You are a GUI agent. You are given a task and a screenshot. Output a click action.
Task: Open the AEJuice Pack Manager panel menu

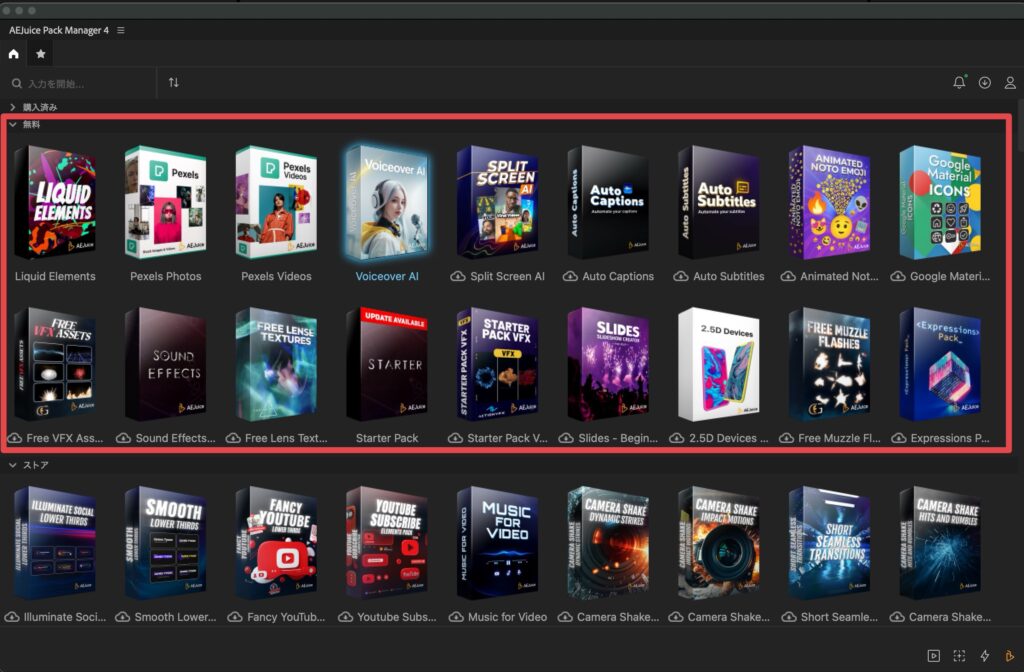point(121,30)
